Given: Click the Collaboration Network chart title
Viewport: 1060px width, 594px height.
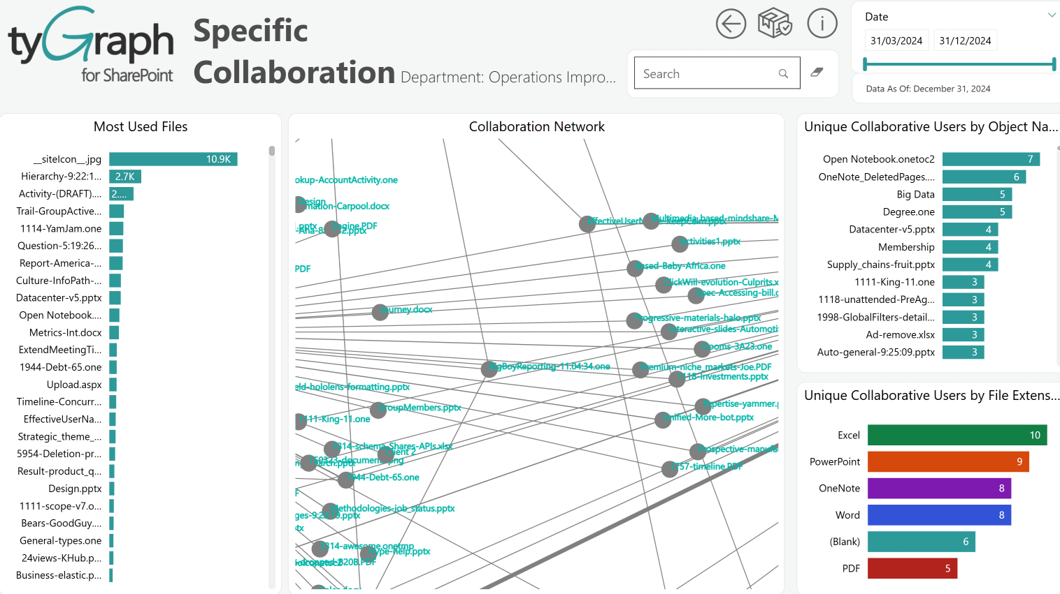Looking at the screenshot, I should pos(537,126).
